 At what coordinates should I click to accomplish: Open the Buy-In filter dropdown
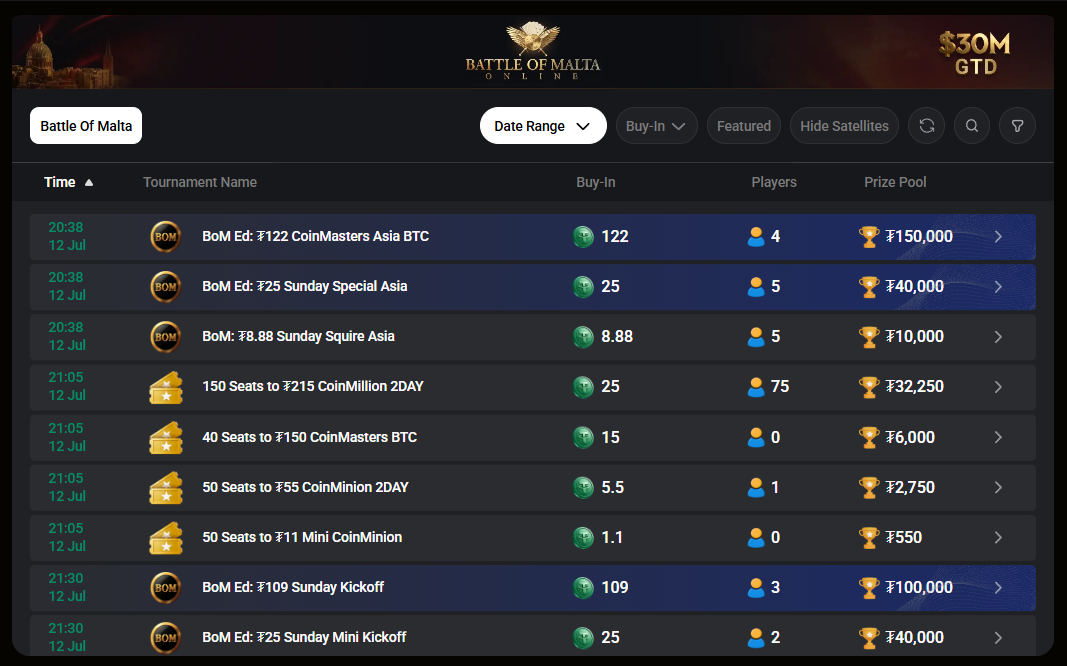pos(657,126)
